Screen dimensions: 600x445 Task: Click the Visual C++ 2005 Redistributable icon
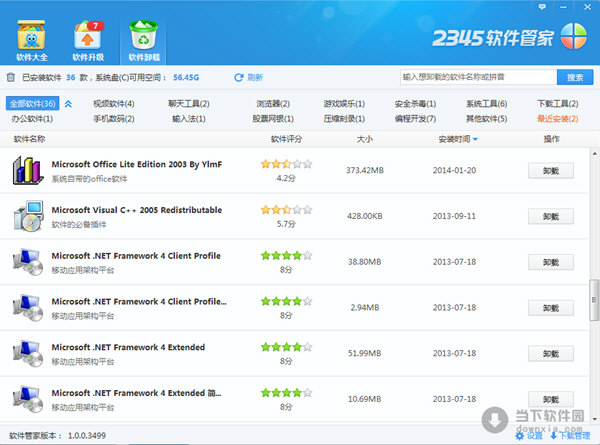point(28,216)
